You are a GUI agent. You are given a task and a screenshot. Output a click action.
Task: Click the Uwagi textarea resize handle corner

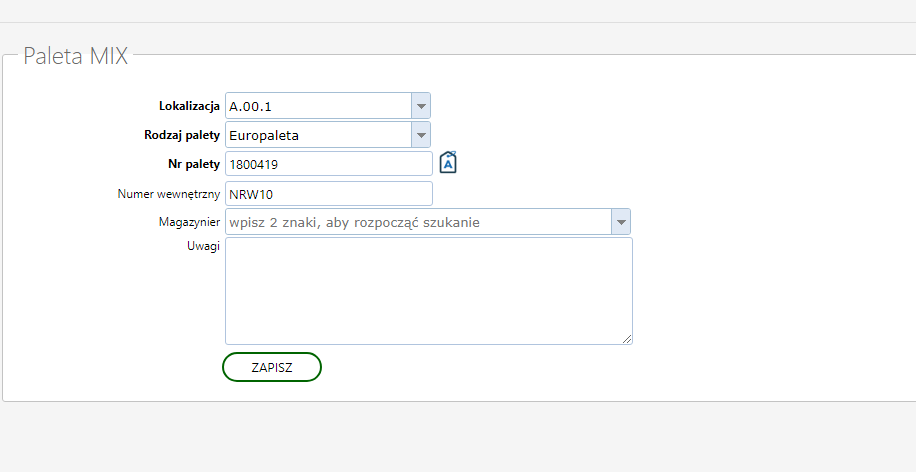[627, 339]
